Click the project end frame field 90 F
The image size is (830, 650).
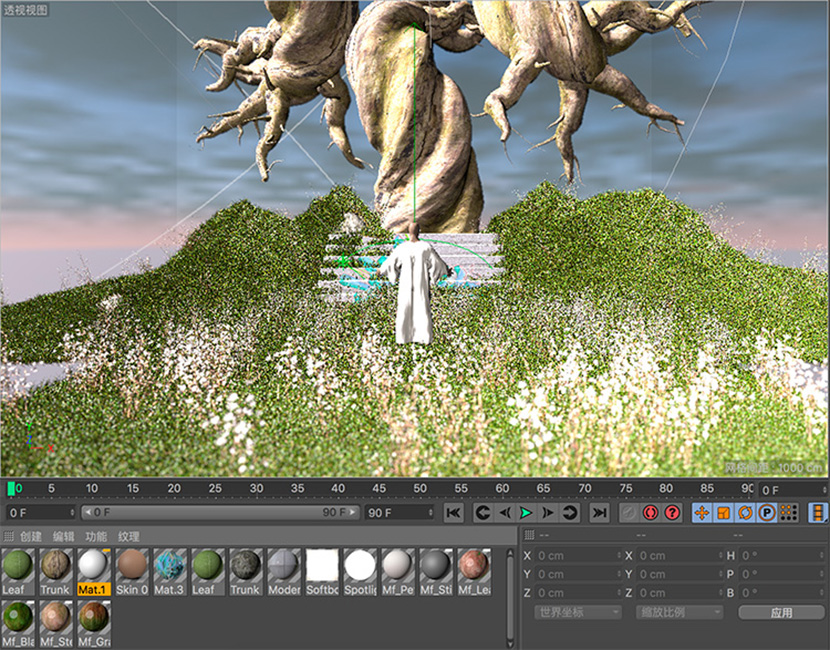(x=399, y=512)
